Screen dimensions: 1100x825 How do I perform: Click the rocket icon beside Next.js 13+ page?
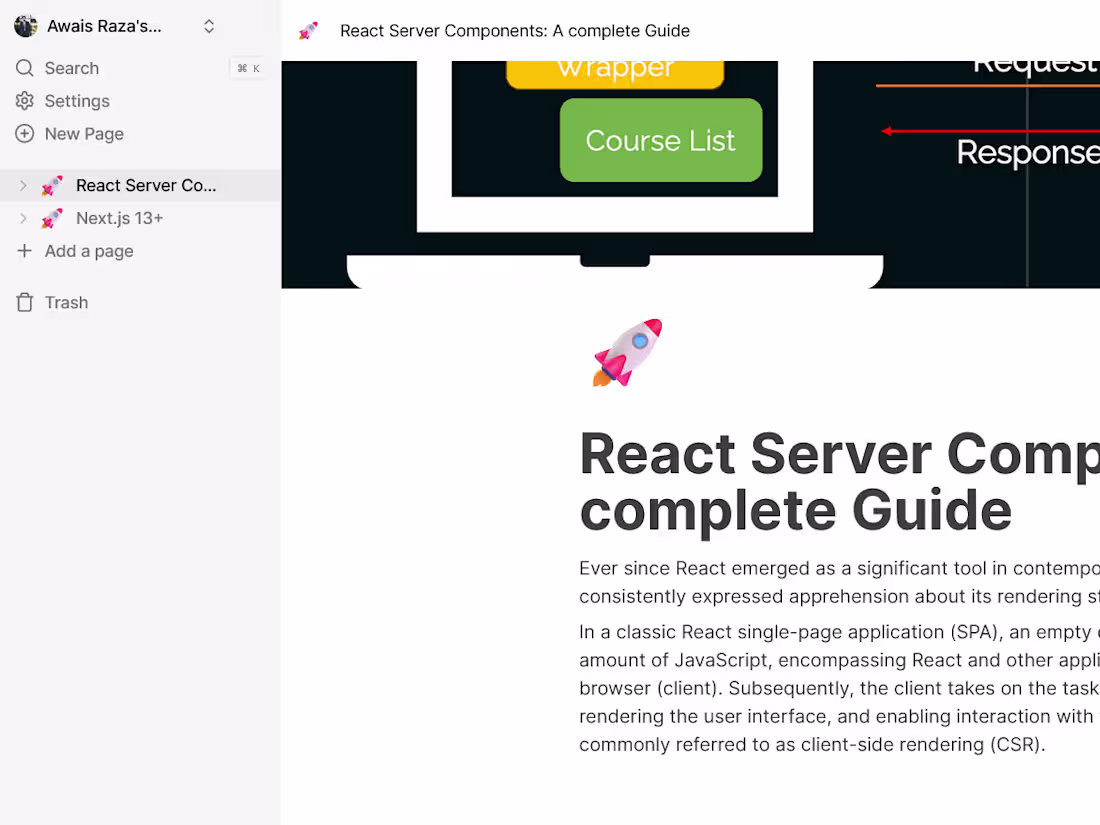52,218
